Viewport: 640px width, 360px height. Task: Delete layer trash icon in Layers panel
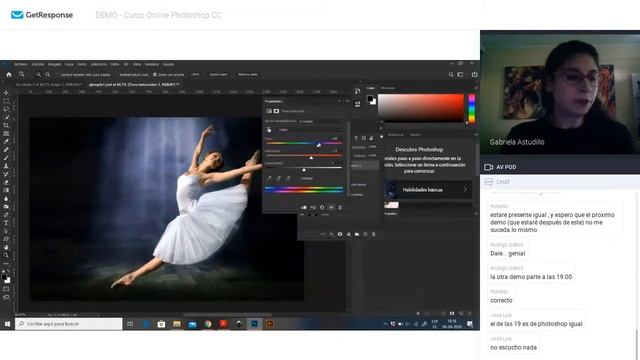tap(373, 234)
